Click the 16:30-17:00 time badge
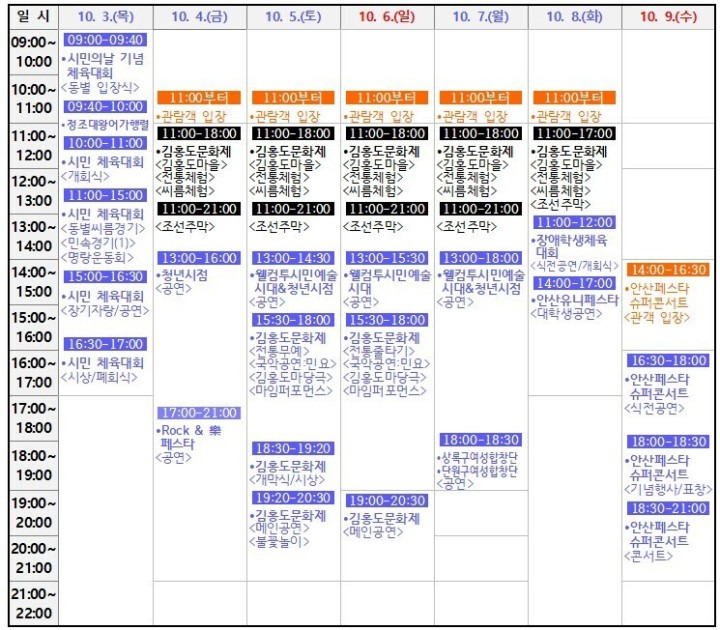This screenshot has width=720, height=630. click(106, 344)
